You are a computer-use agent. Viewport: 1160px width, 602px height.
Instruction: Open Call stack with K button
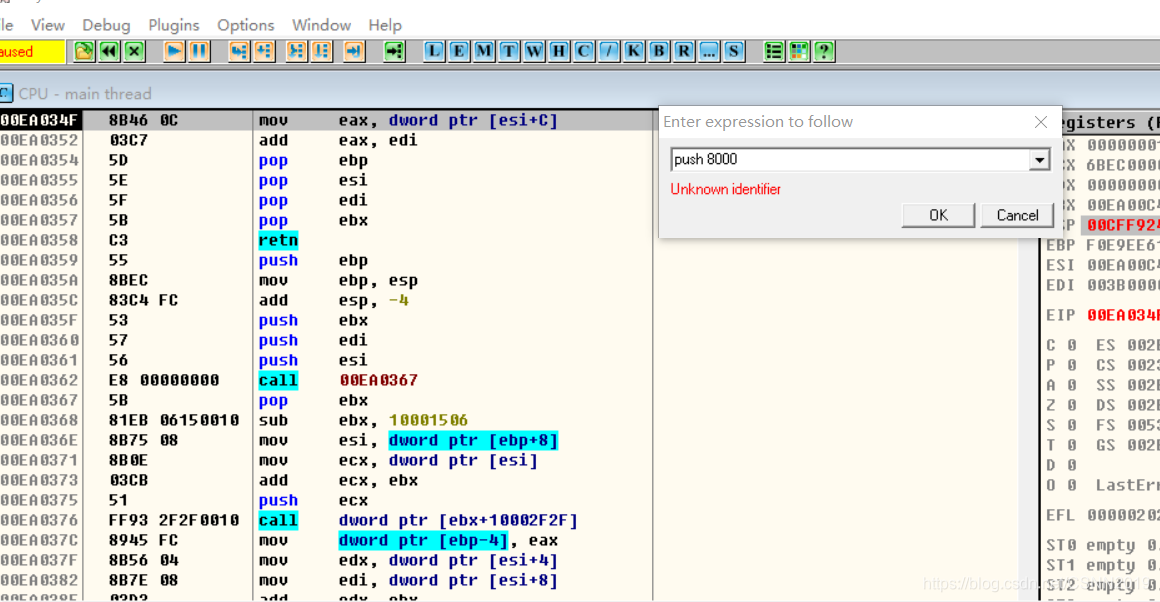[634, 52]
